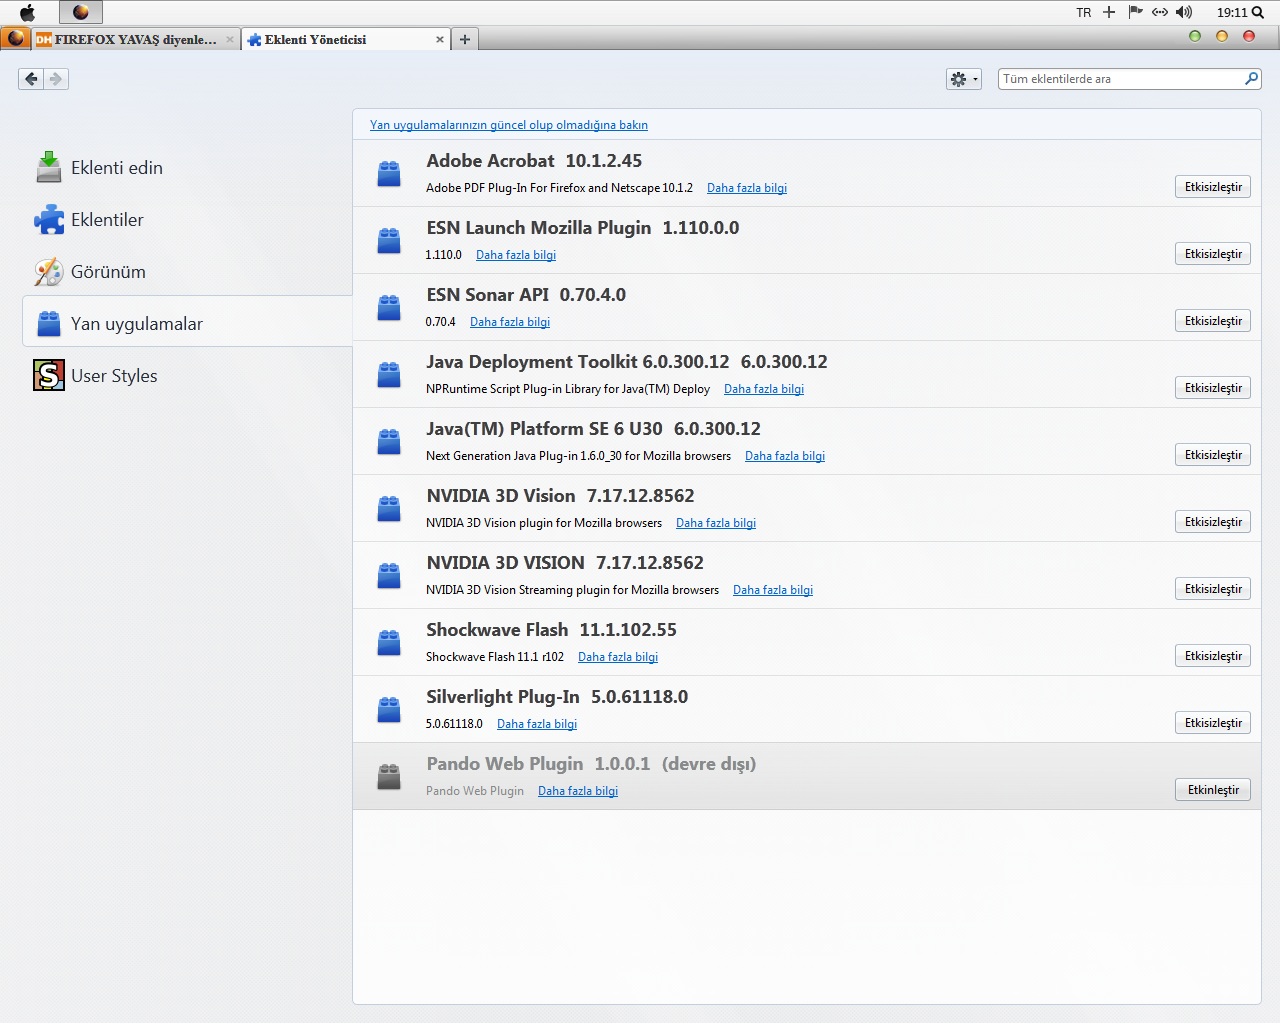Open Daha fazla bilgi for Java Deployment Toolkit
The height and width of the screenshot is (1024, 1280).
point(764,389)
